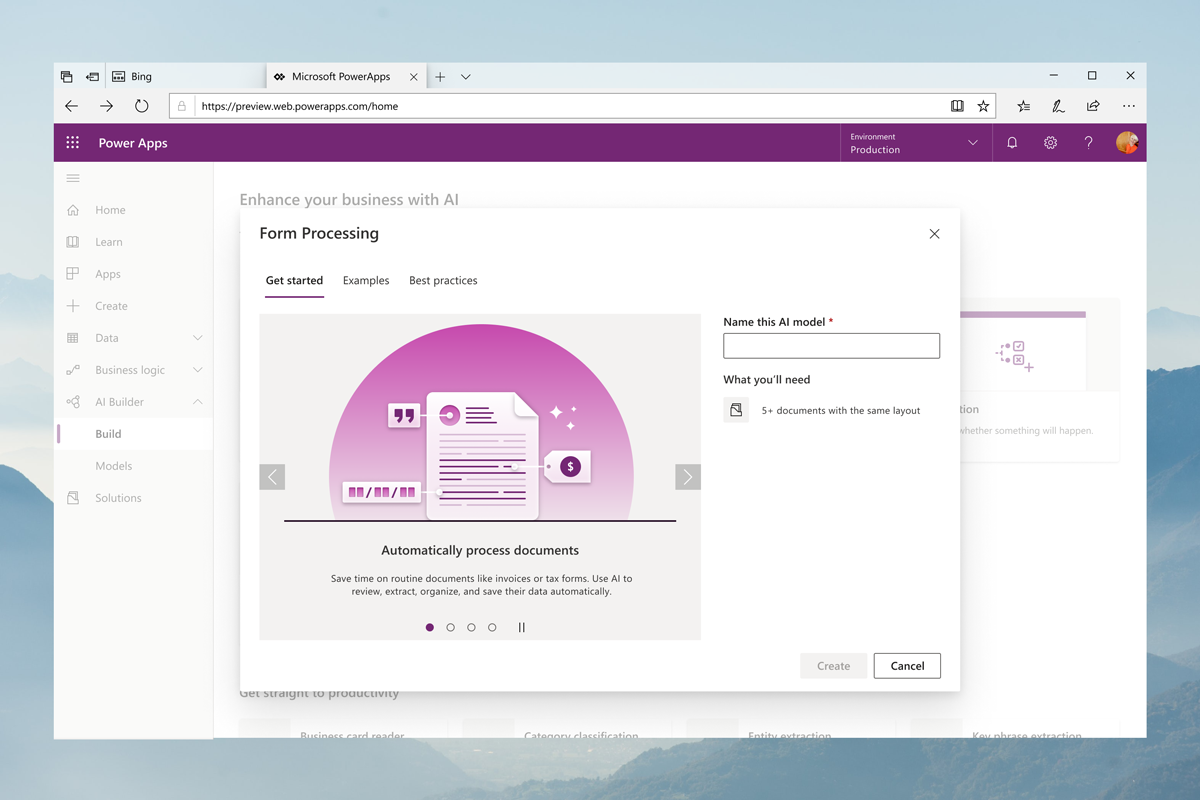Expand the Business logic section chevron
Image resolution: width=1200 pixels, height=800 pixels.
point(197,370)
